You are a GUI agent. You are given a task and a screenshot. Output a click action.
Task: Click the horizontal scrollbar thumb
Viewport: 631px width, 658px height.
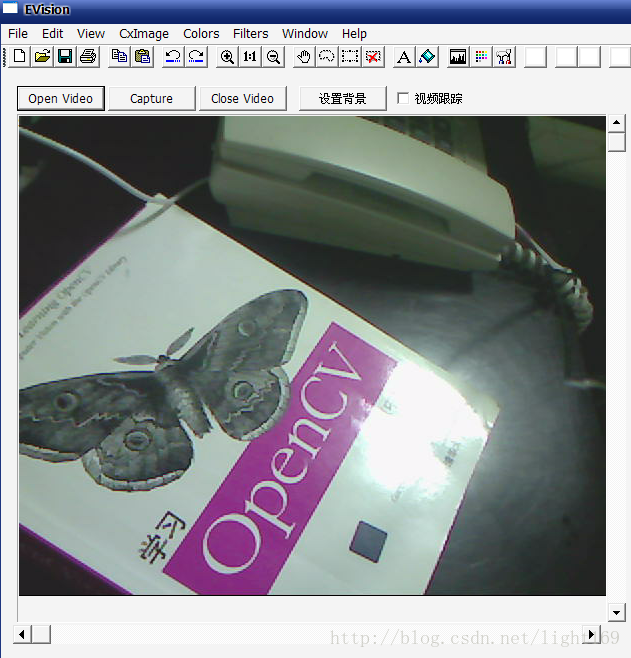coord(41,634)
